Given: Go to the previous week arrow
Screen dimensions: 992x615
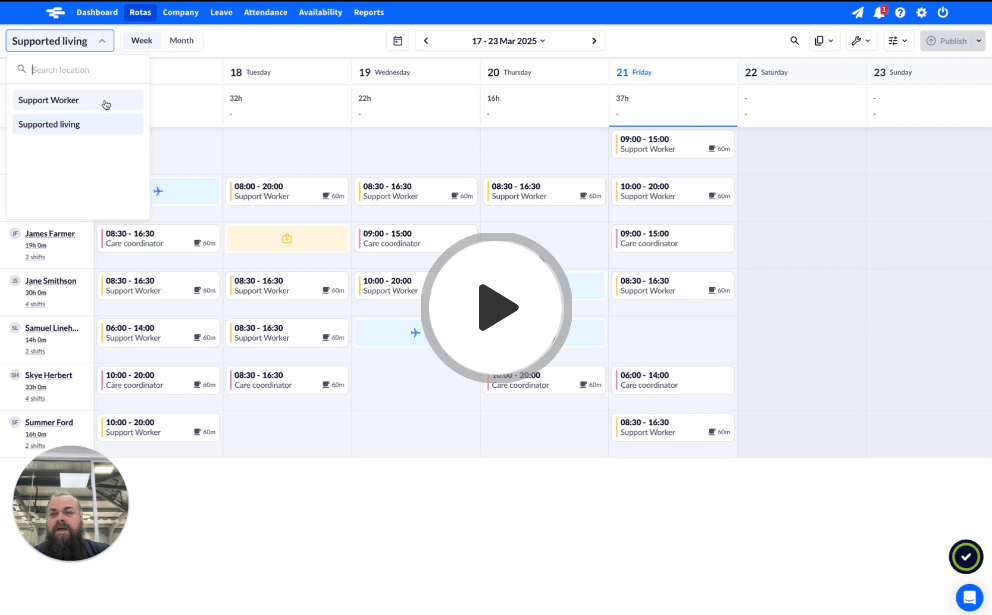Looking at the screenshot, I should (426, 41).
